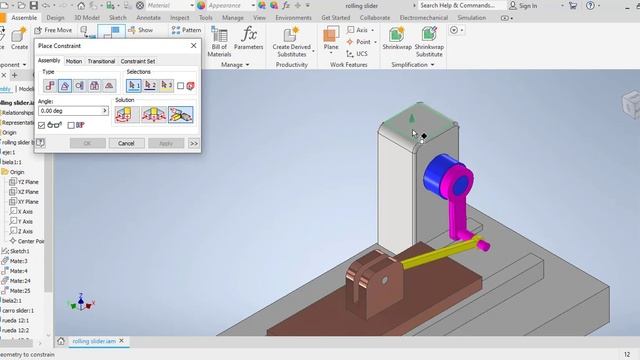Expand the dialog with the >> button
This screenshot has width=640, height=360.
(194, 143)
